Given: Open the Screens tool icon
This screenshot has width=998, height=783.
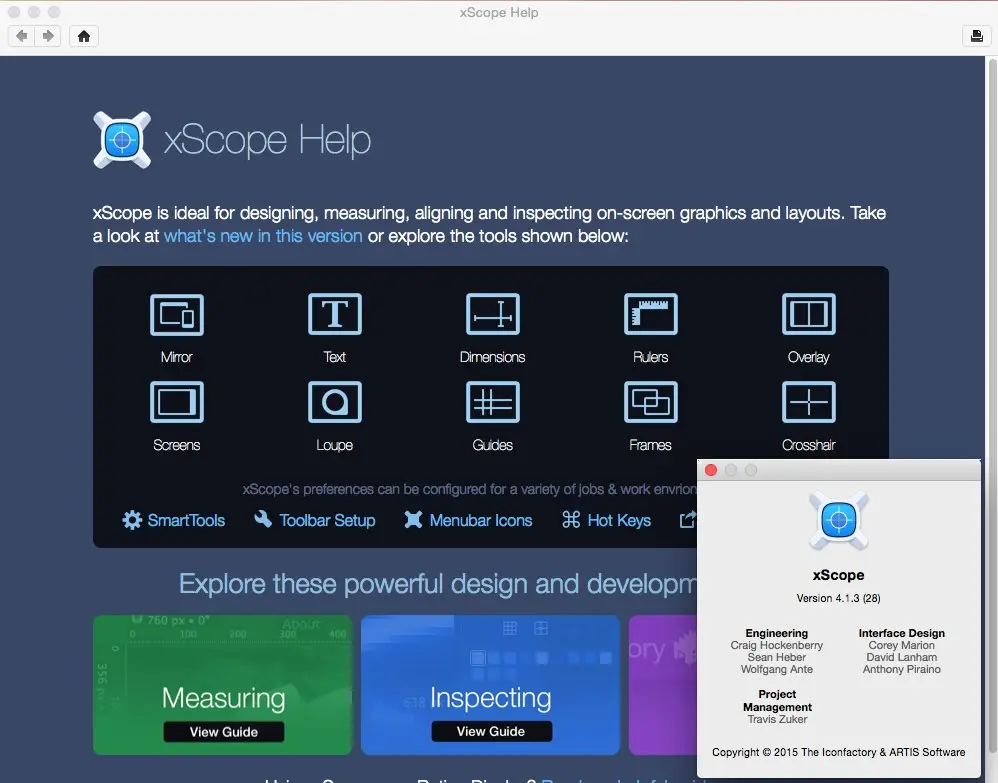Looking at the screenshot, I should coord(177,402).
